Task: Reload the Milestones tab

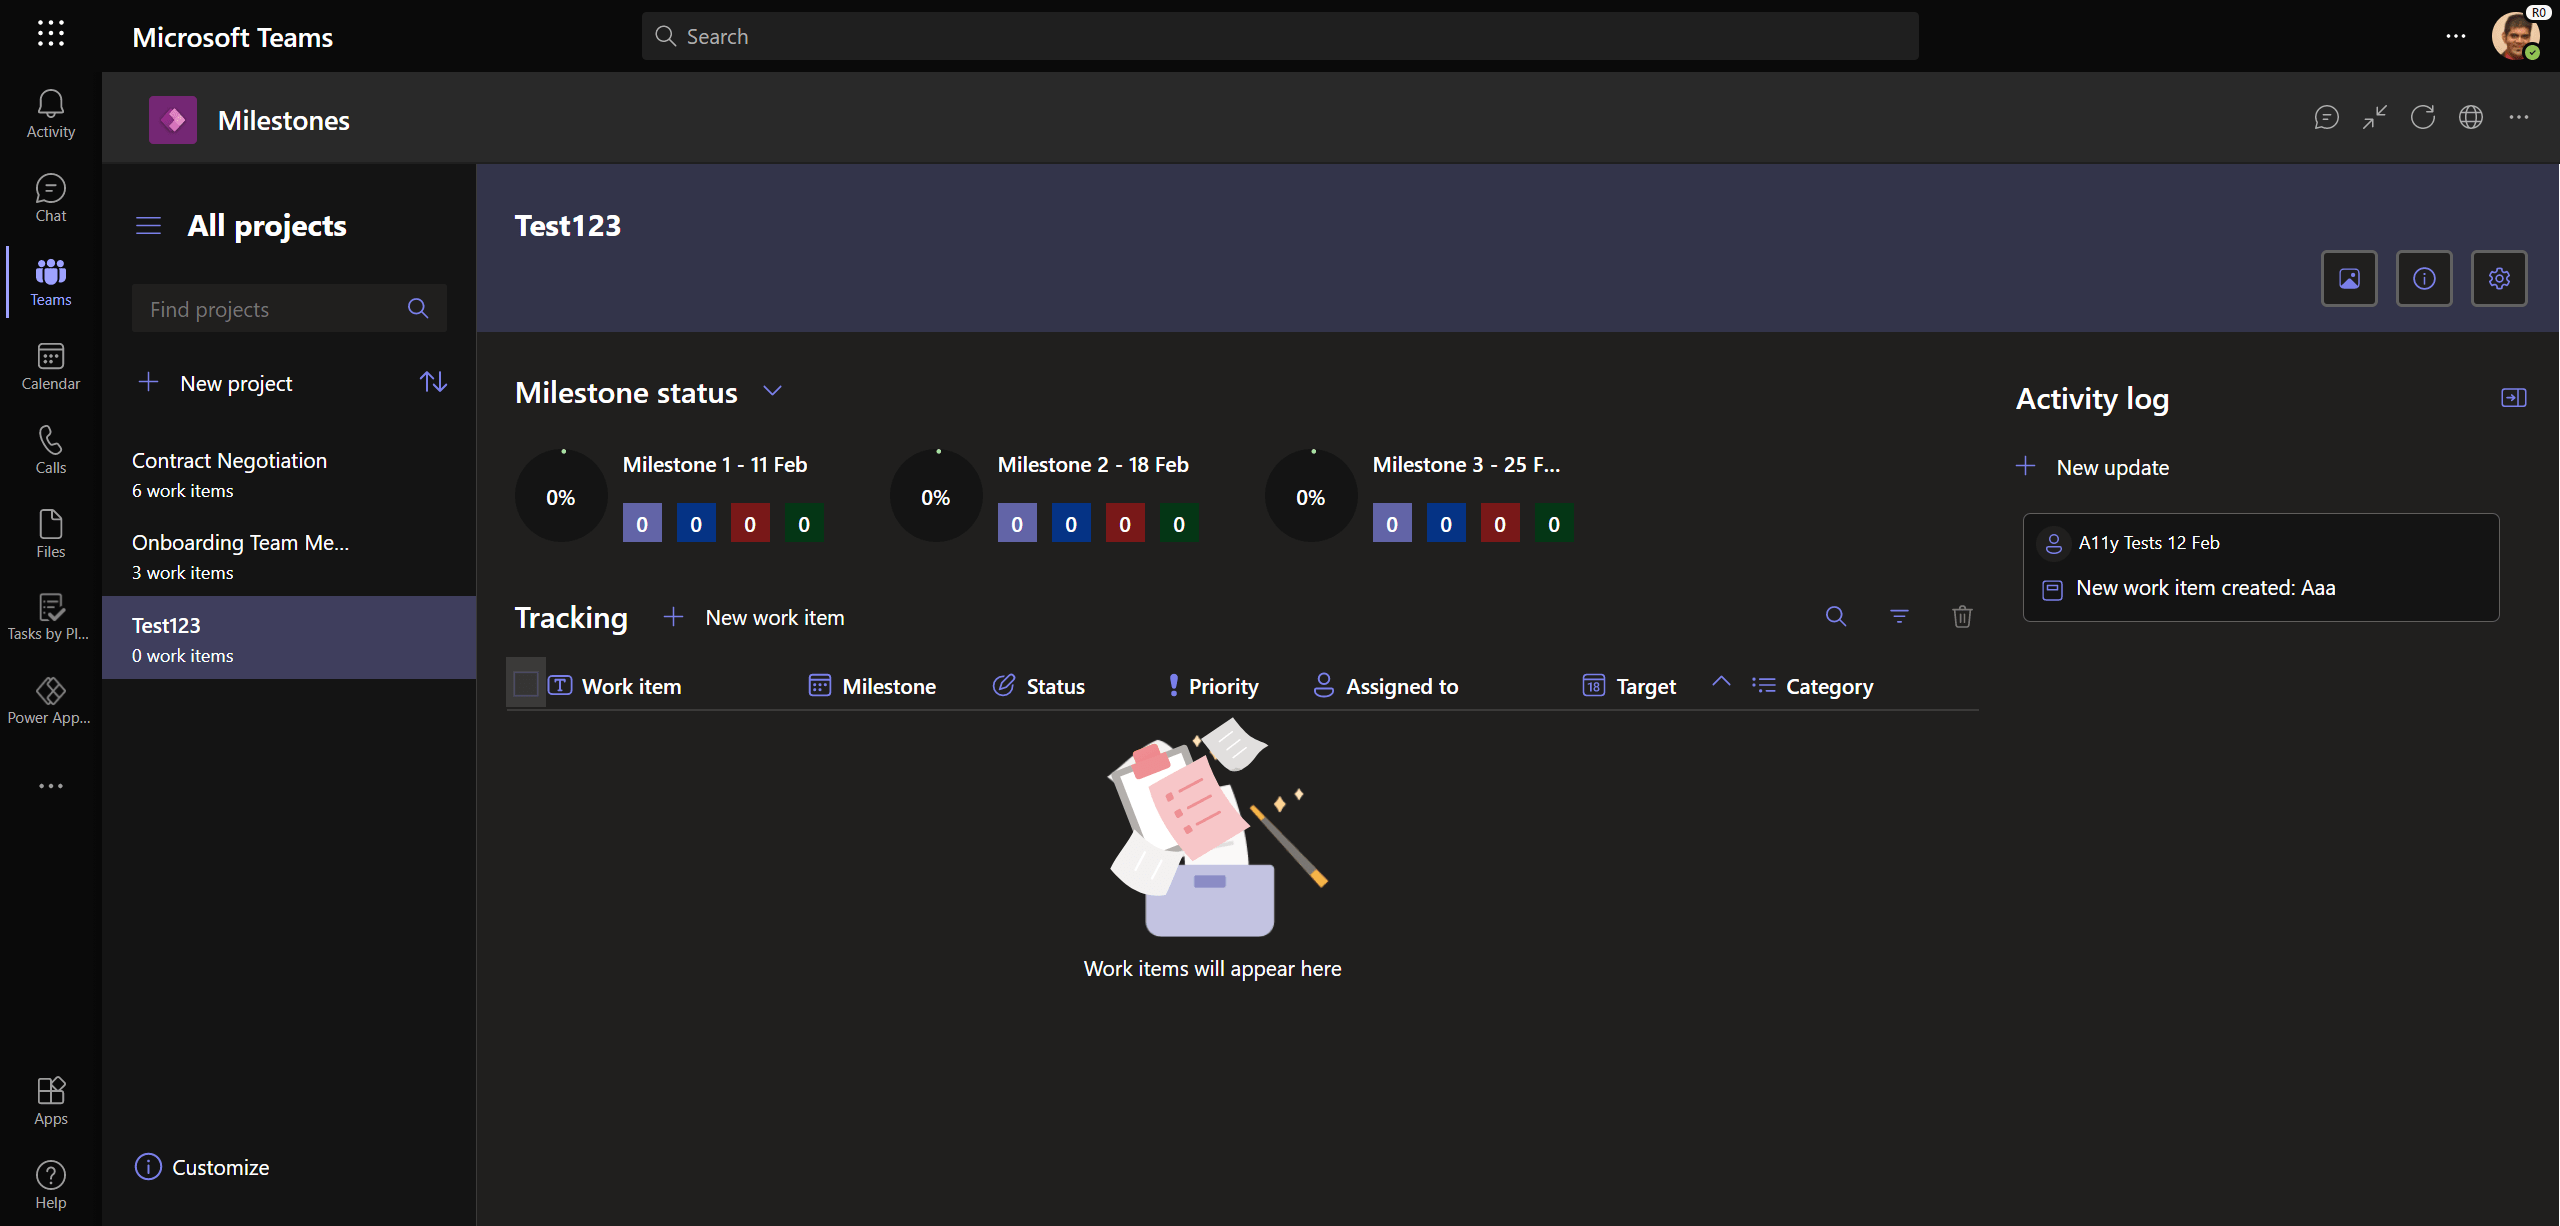Action: (2422, 118)
